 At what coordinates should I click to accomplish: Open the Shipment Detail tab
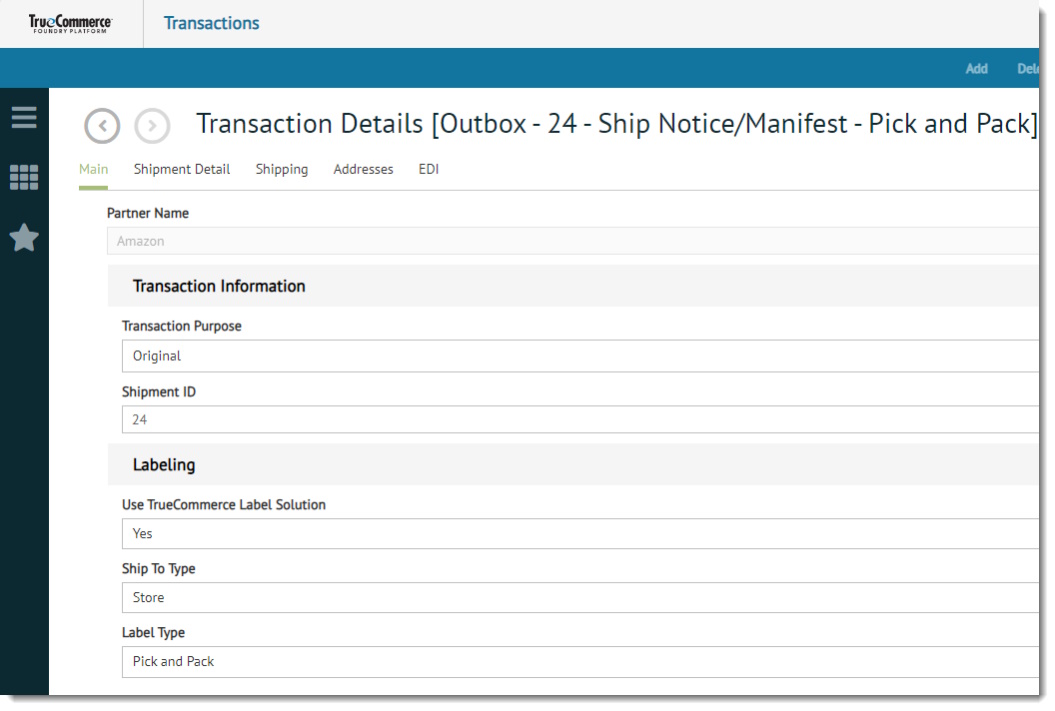[x=182, y=170]
